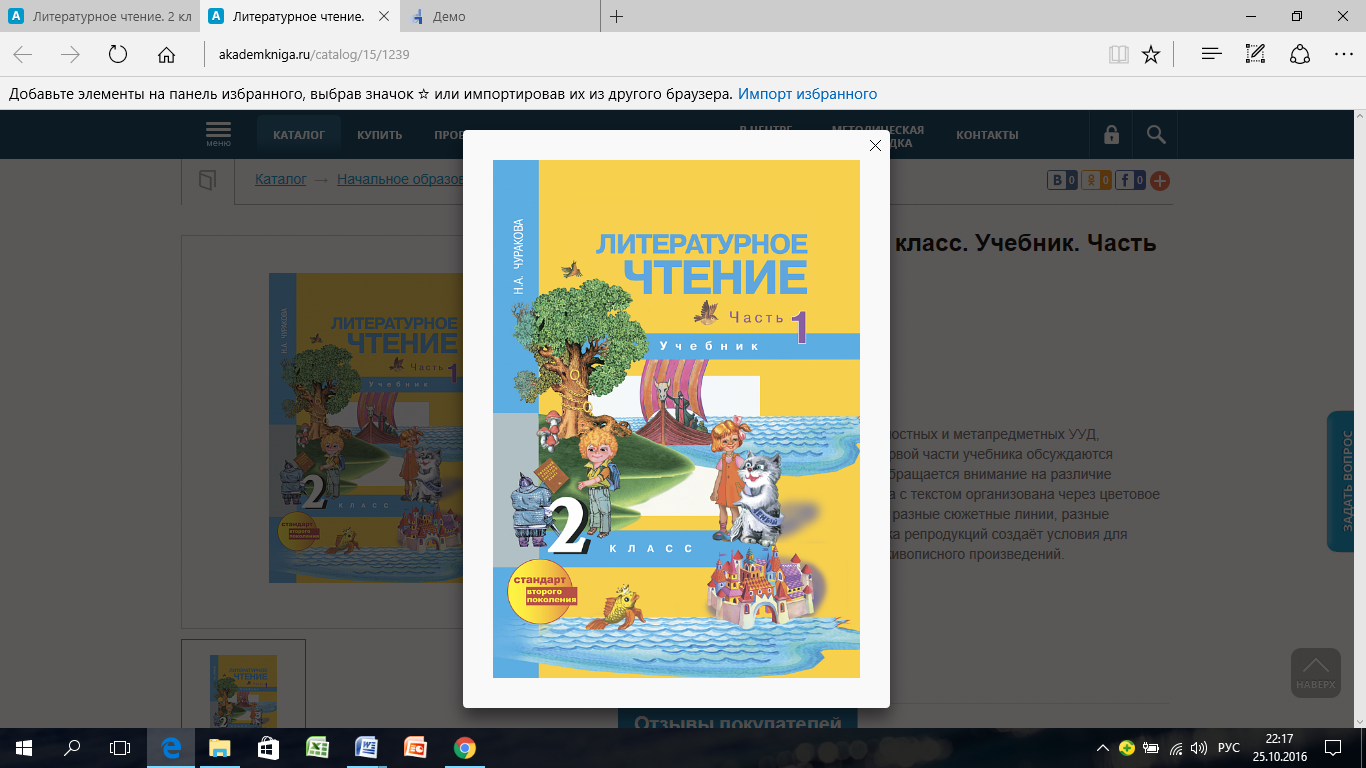
Task: Open Отзывы покупателей section
Action: click(x=737, y=721)
